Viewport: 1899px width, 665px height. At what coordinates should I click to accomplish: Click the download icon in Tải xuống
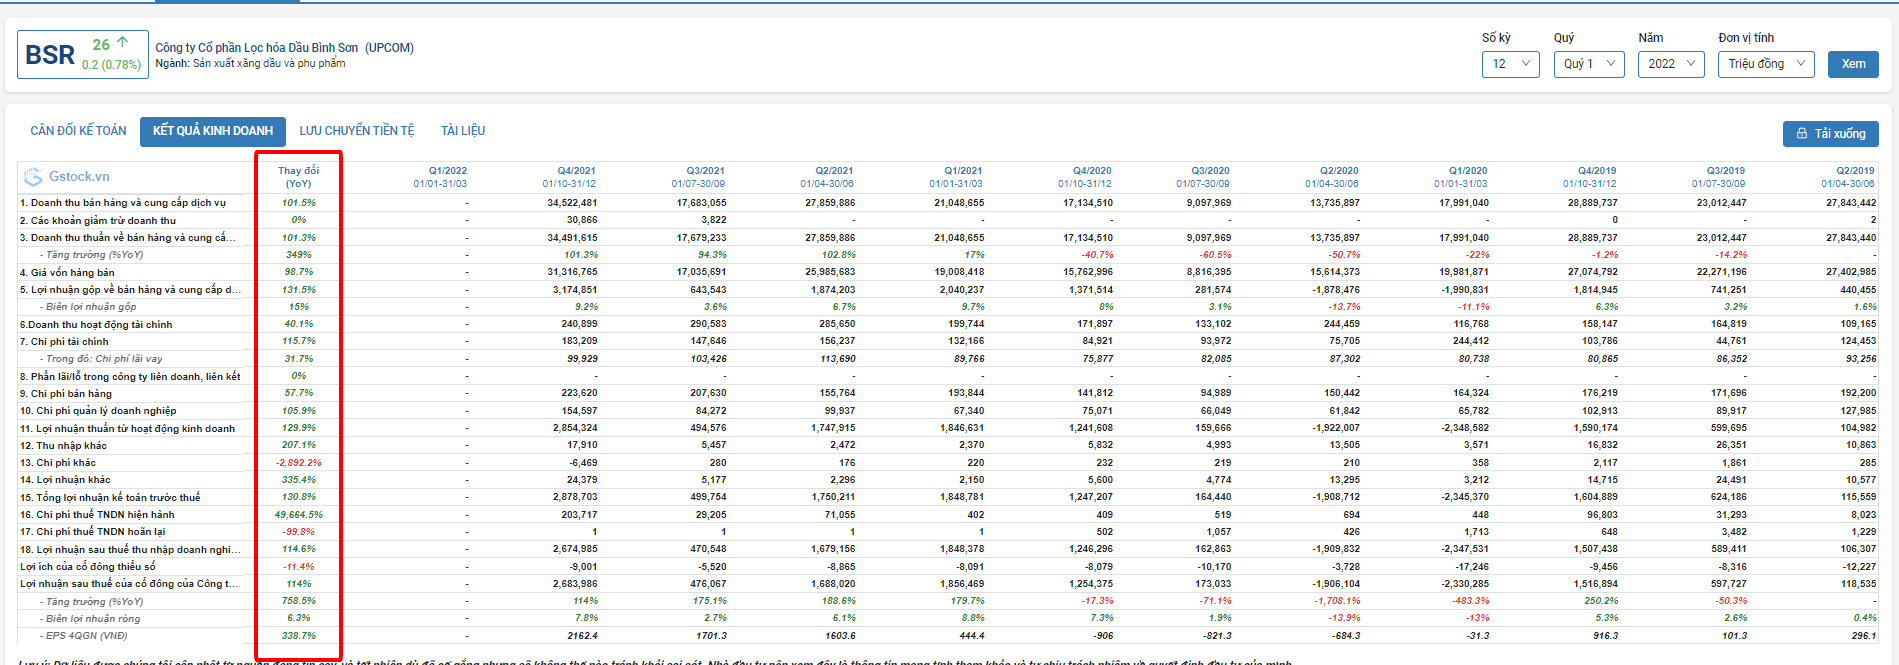(1802, 134)
